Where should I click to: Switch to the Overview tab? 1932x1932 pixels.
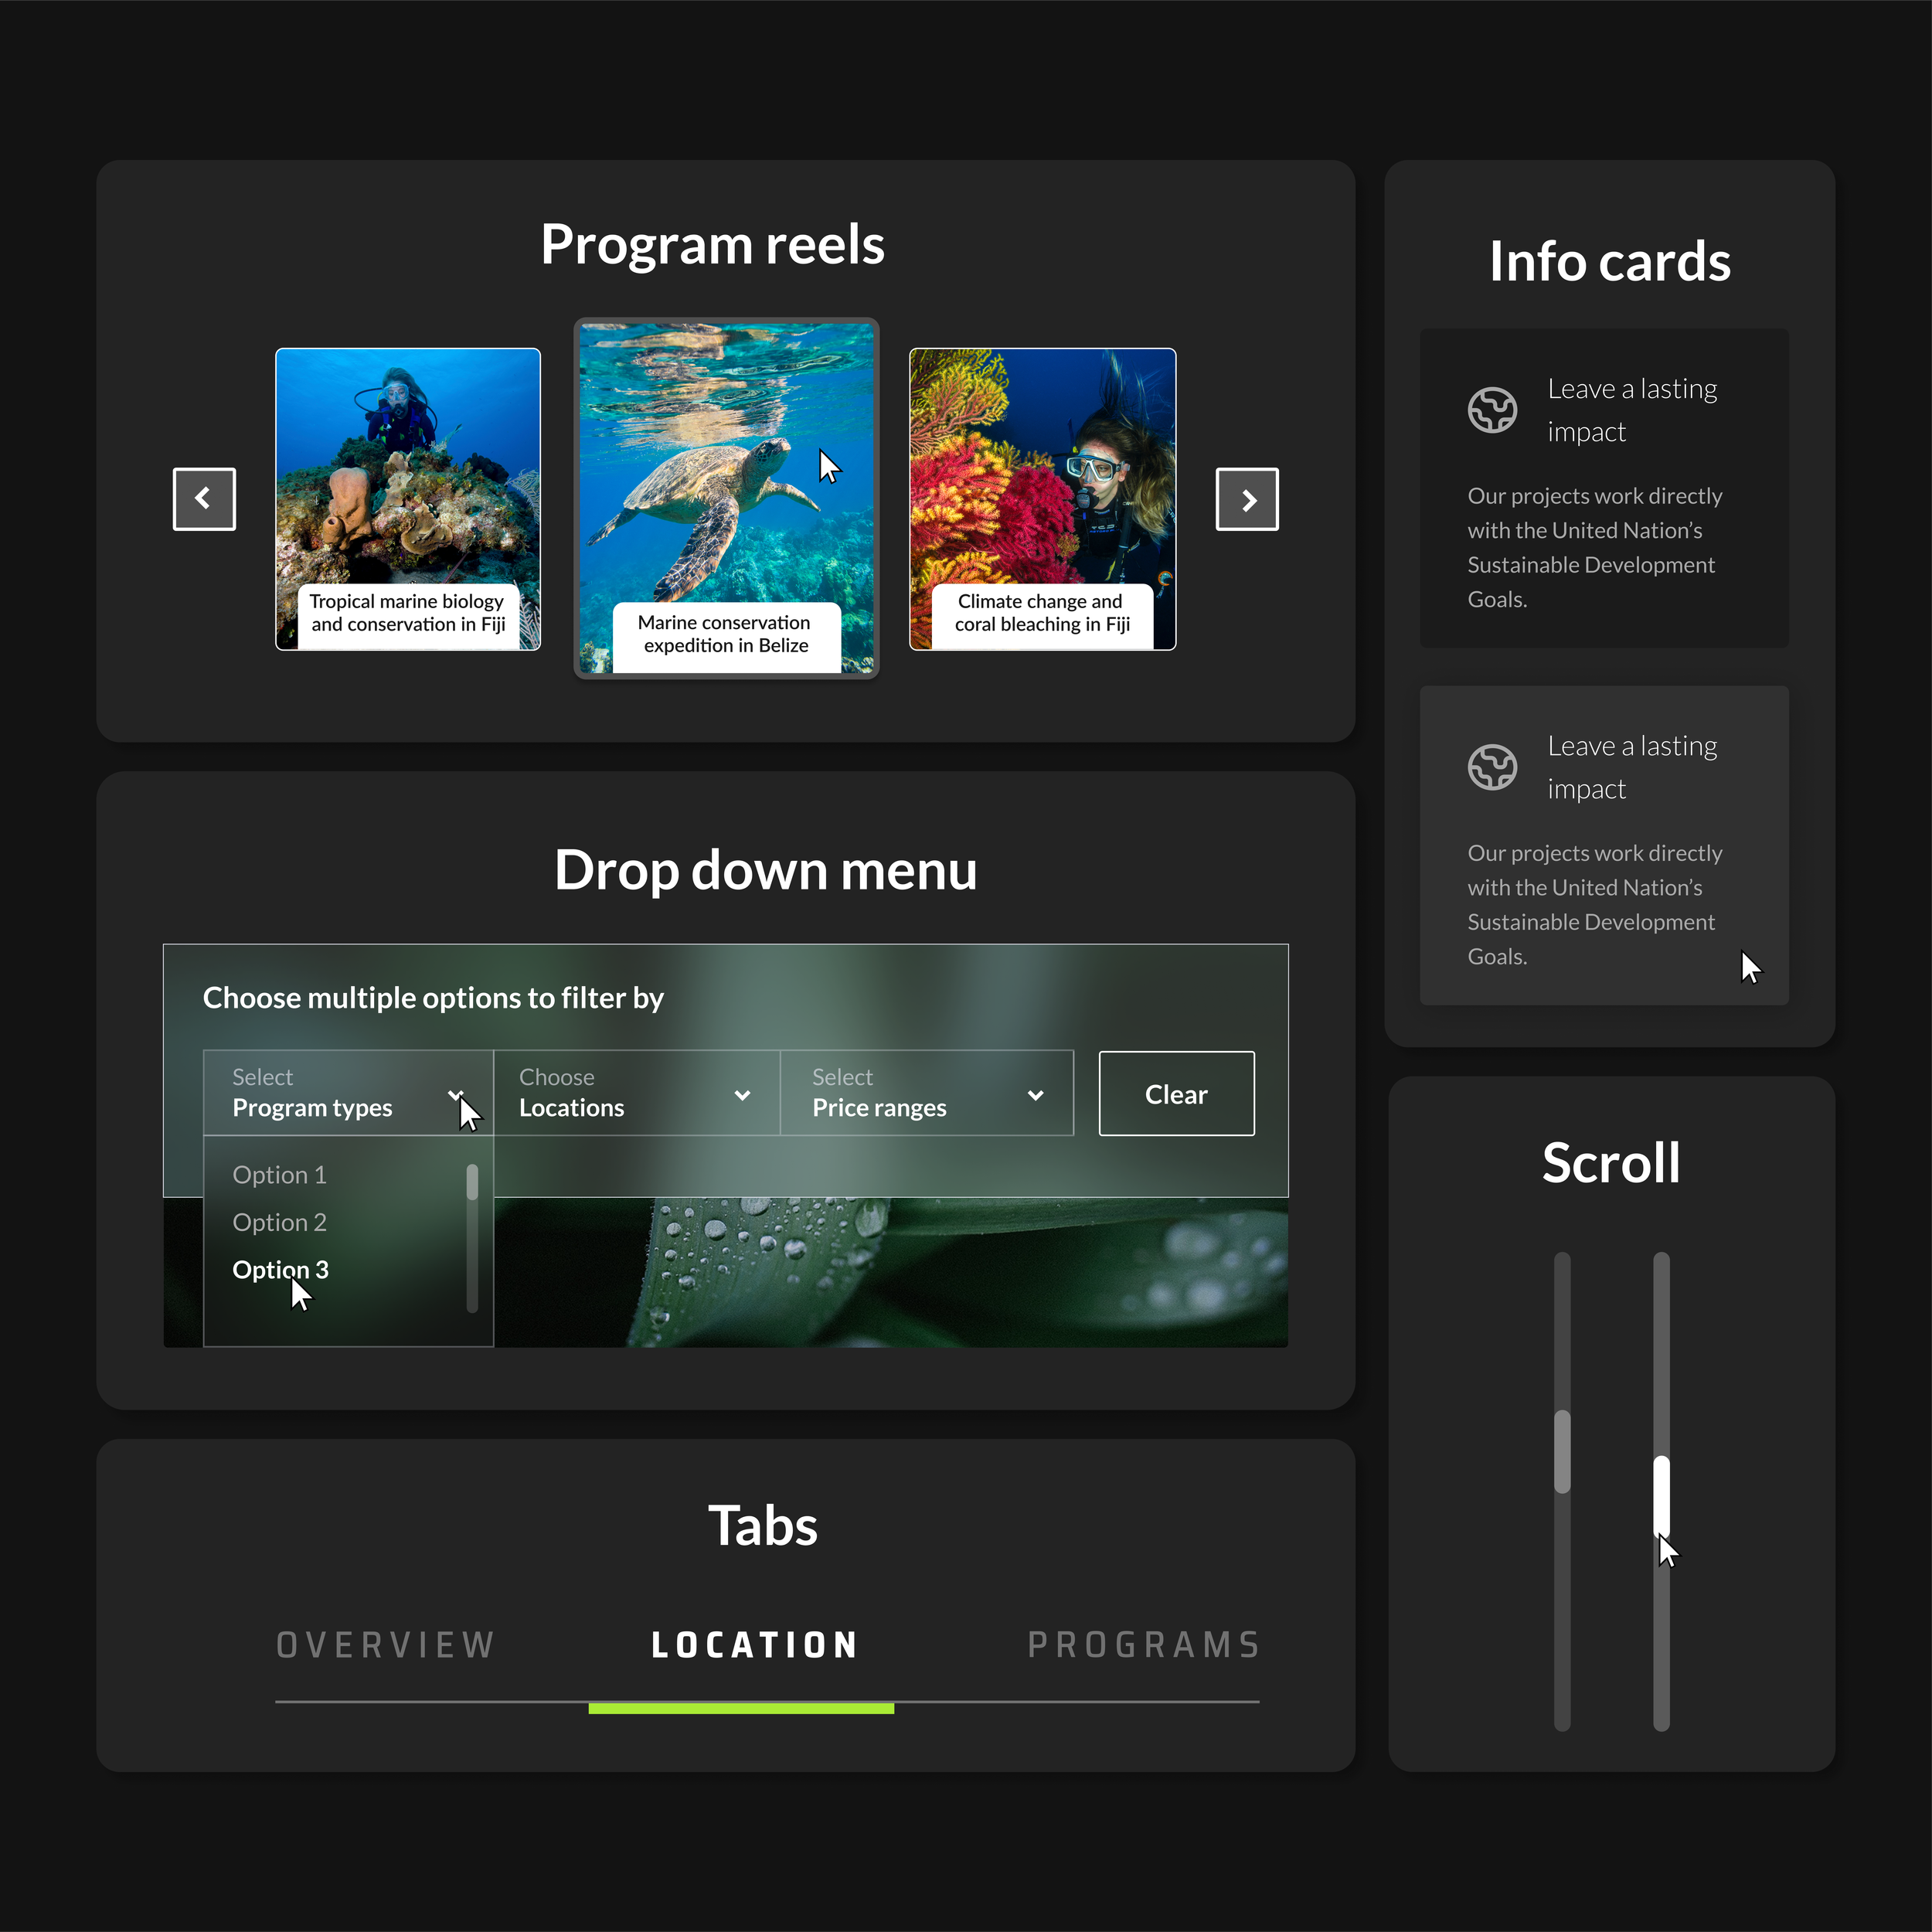(386, 1645)
